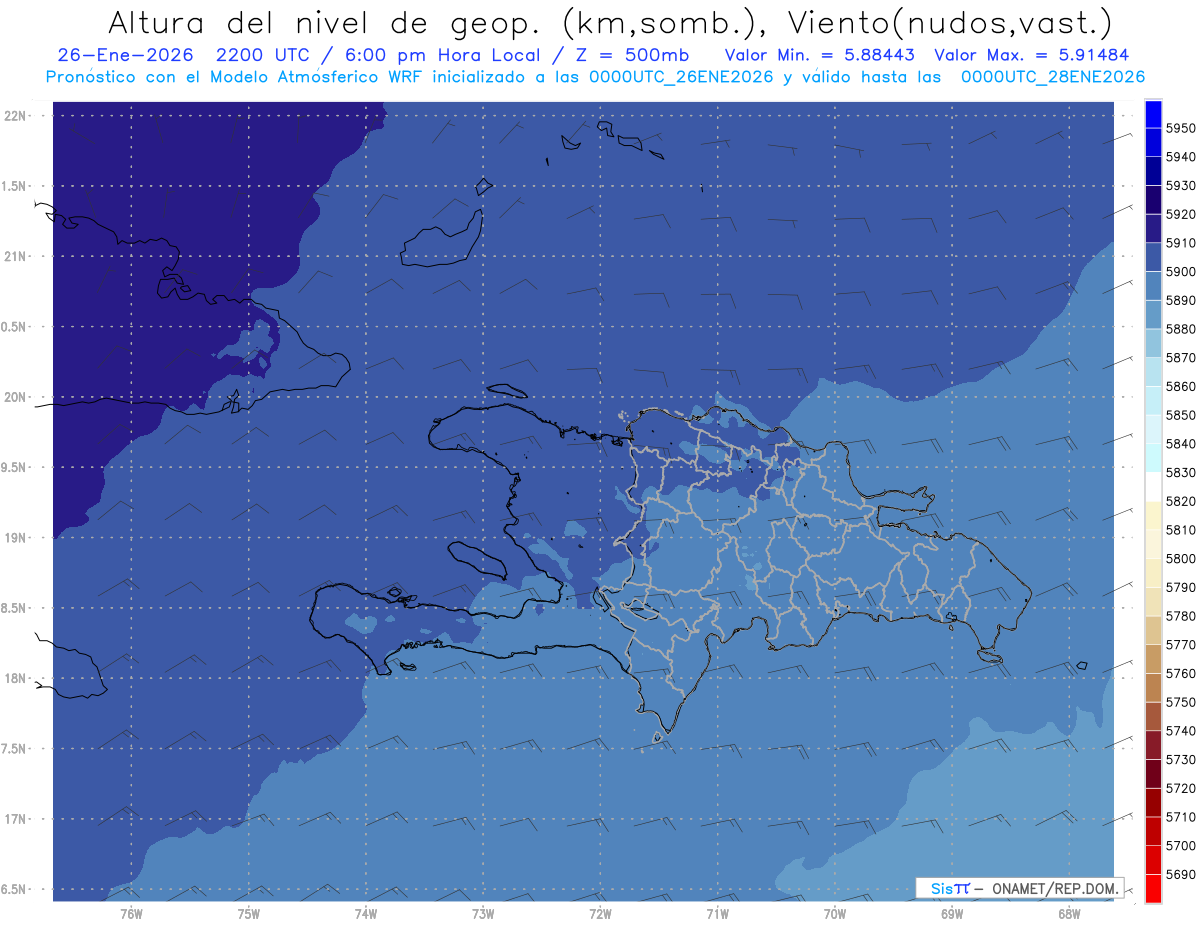Click the colorbar label '5770'
The image size is (1200, 927).
1181,645
